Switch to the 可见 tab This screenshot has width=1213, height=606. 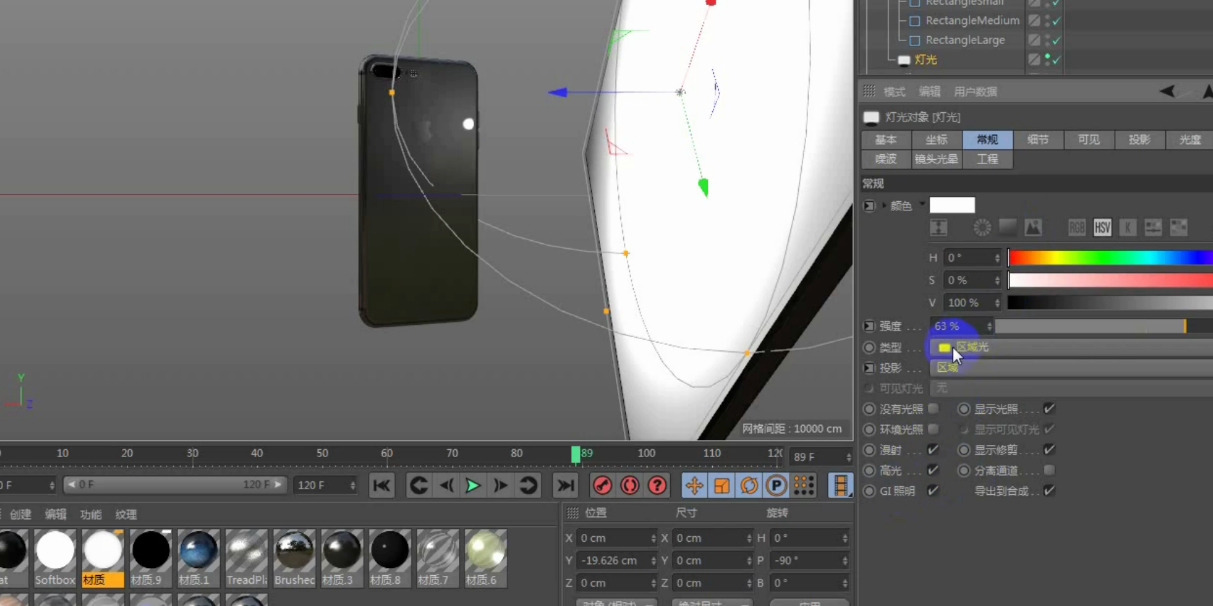1089,140
